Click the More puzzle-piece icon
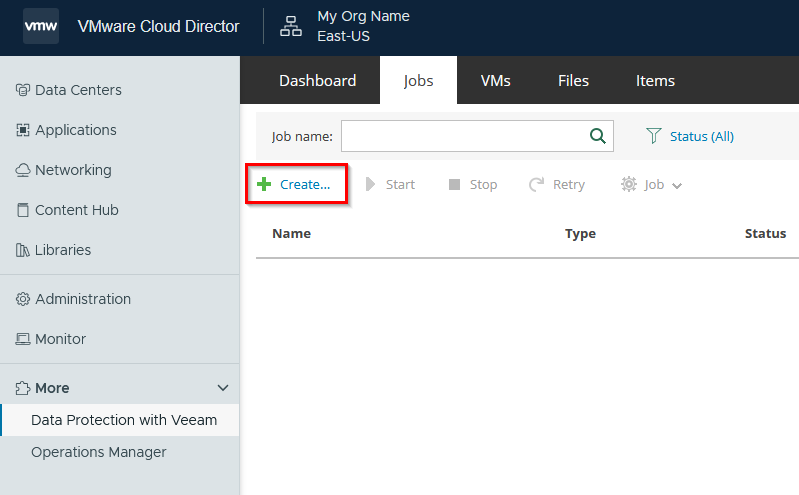 point(22,388)
